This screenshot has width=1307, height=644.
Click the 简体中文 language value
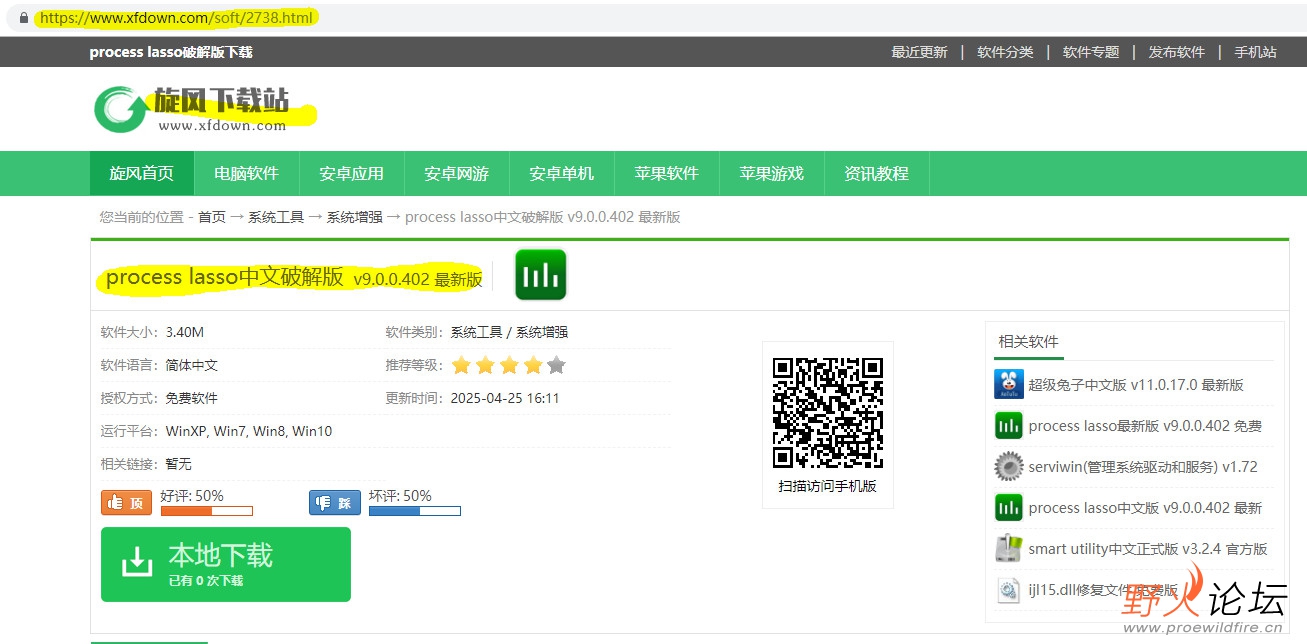pyautogui.click(x=191, y=365)
